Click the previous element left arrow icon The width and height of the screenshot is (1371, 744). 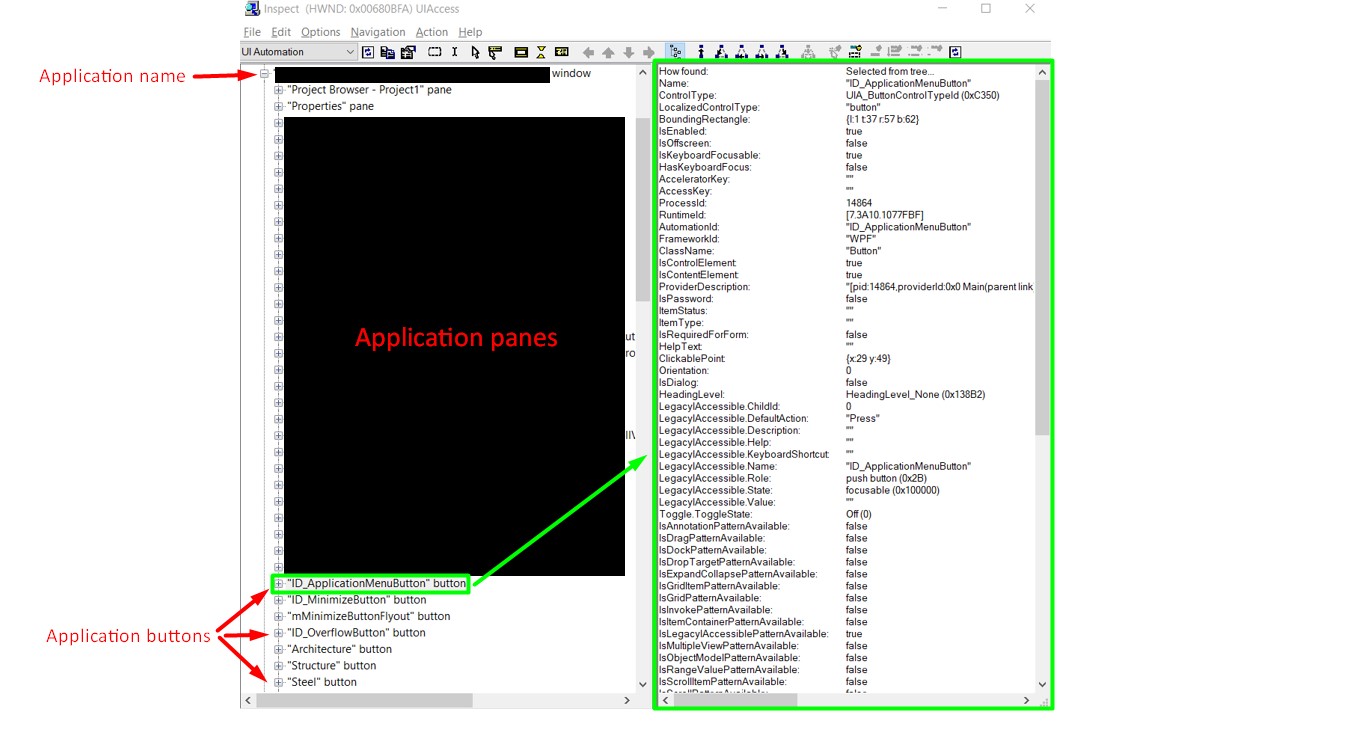click(588, 51)
